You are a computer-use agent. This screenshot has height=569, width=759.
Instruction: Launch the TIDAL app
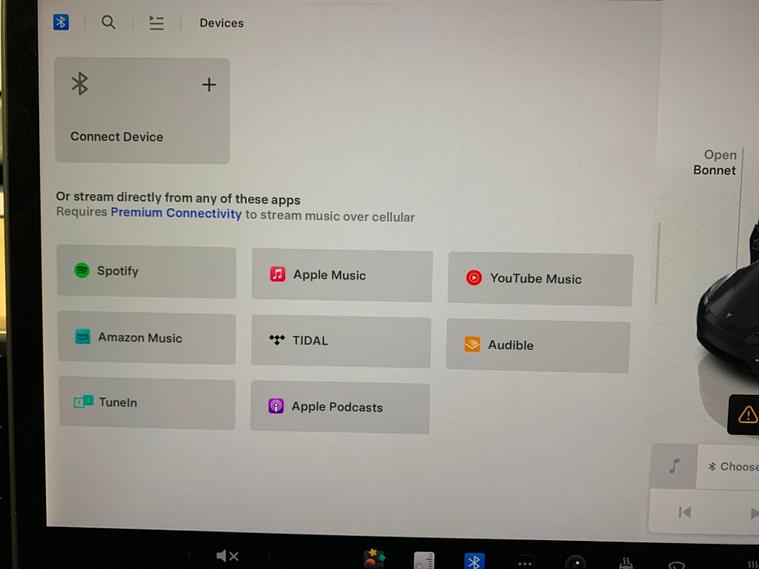point(341,341)
